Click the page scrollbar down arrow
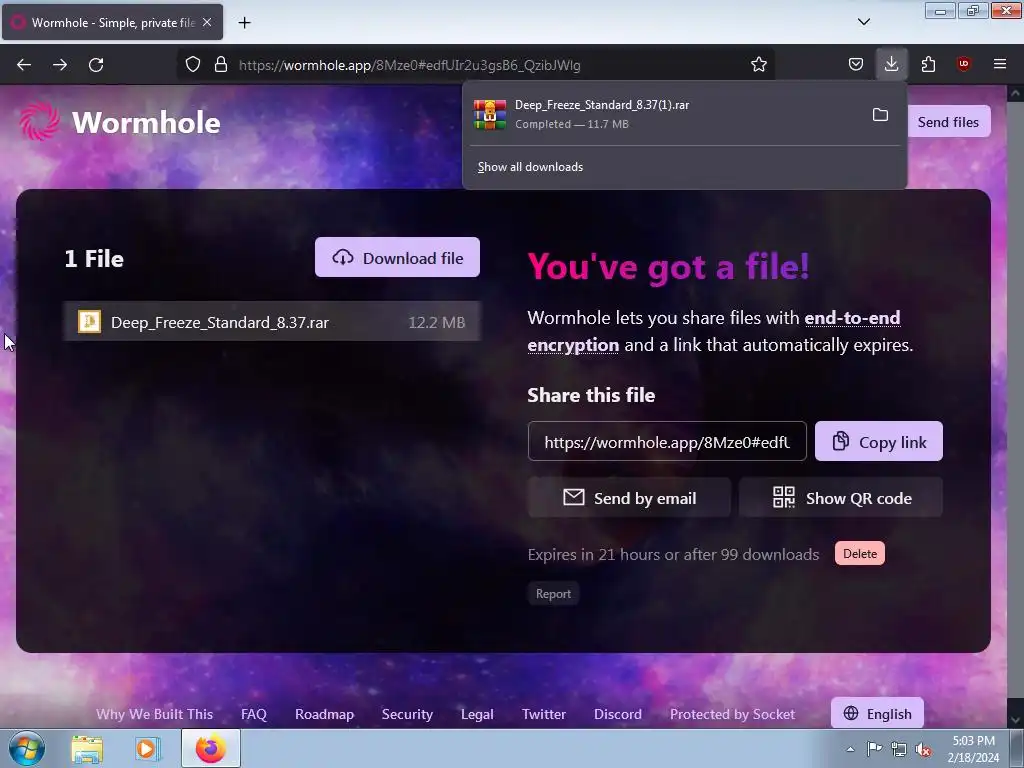 1016,720
